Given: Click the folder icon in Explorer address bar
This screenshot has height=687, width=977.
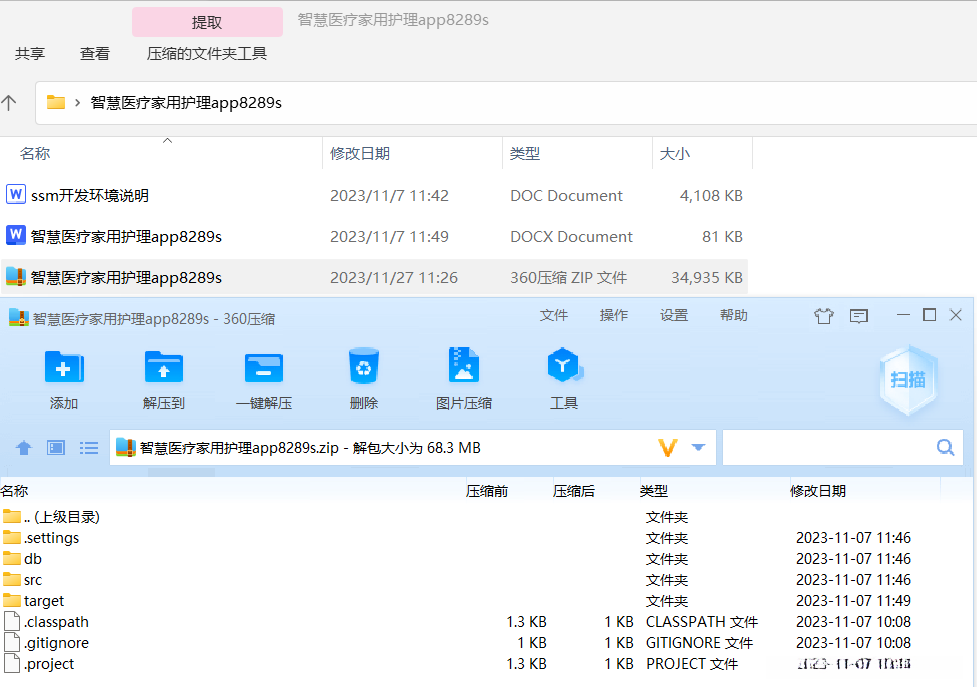Looking at the screenshot, I should (56, 102).
